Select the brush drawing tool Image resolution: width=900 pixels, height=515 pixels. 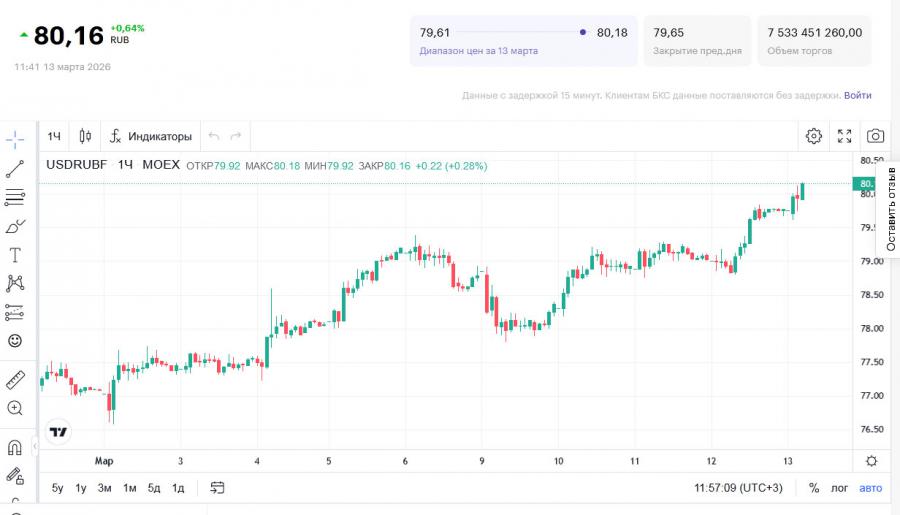[15, 226]
